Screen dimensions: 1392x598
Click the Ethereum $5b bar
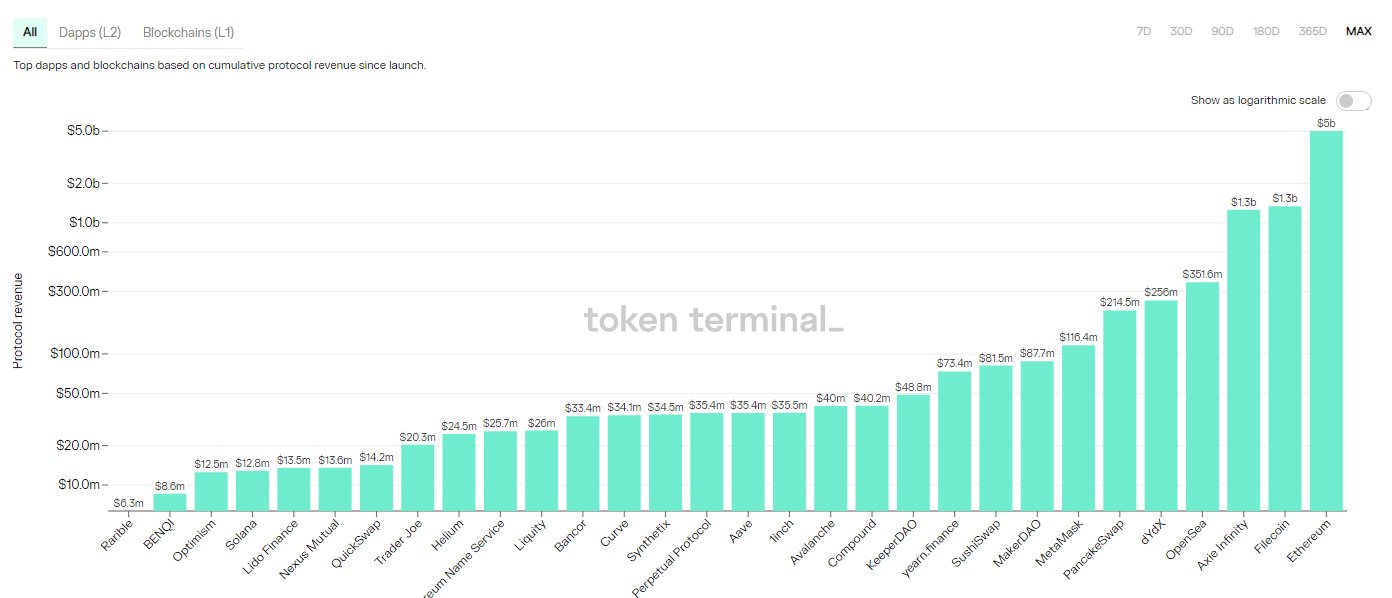[1326, 320]
